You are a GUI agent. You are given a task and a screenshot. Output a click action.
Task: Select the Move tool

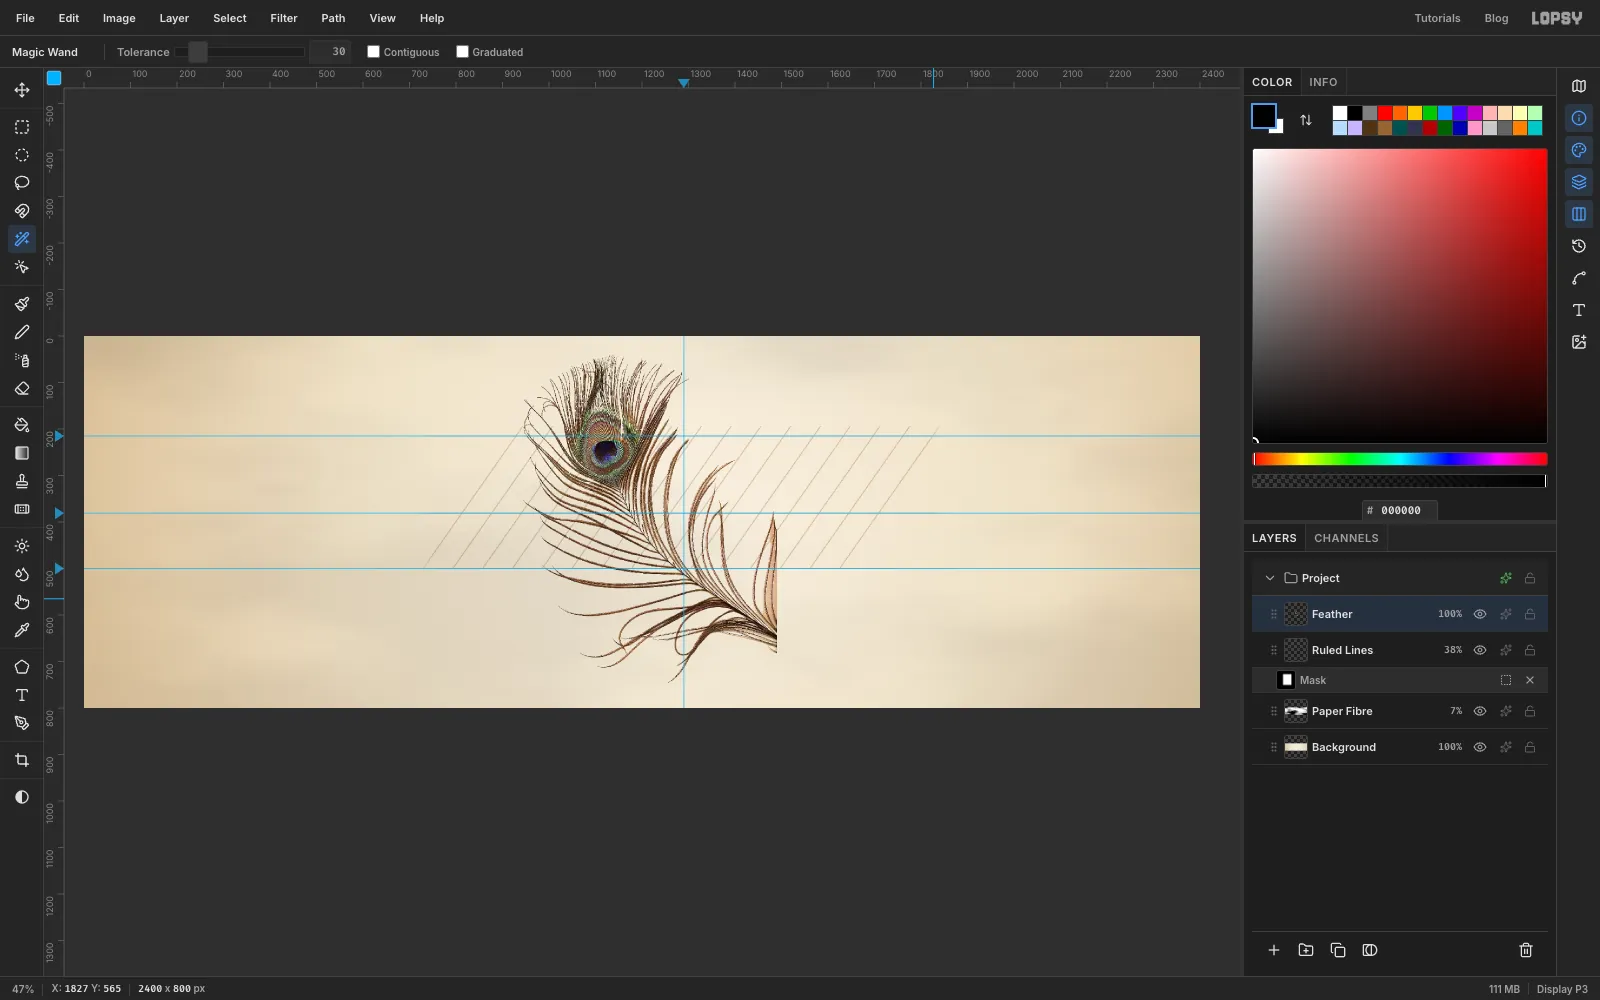click(22, 90)
